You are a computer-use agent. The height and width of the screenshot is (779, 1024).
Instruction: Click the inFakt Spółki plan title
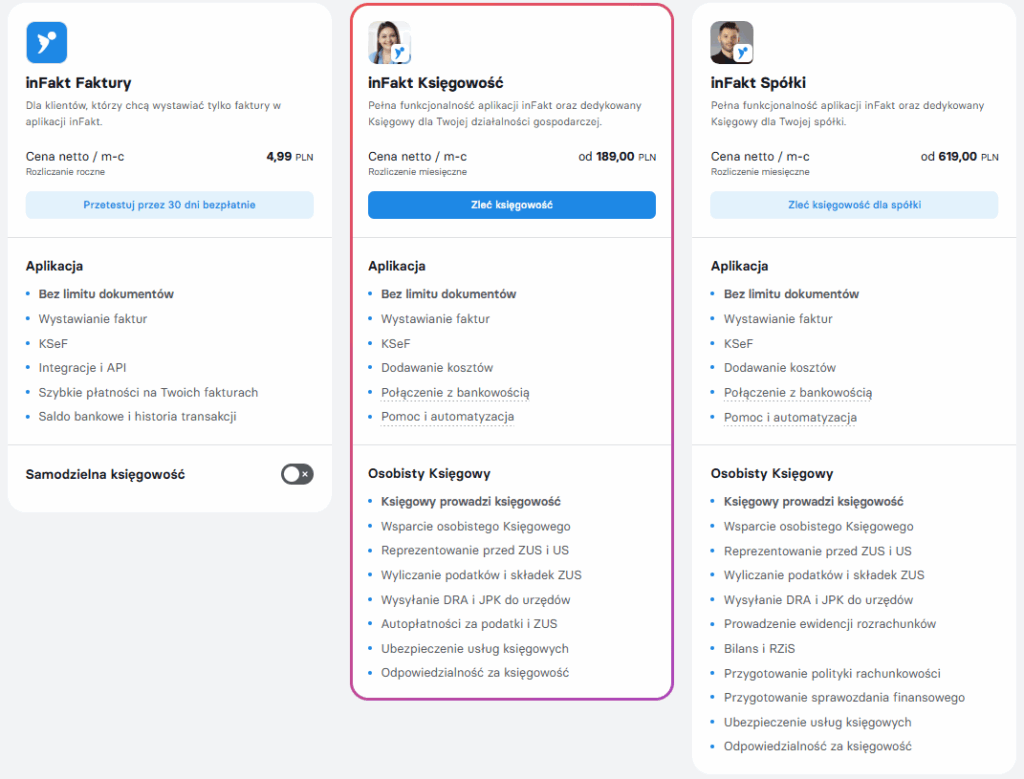[x=758, y=83]
